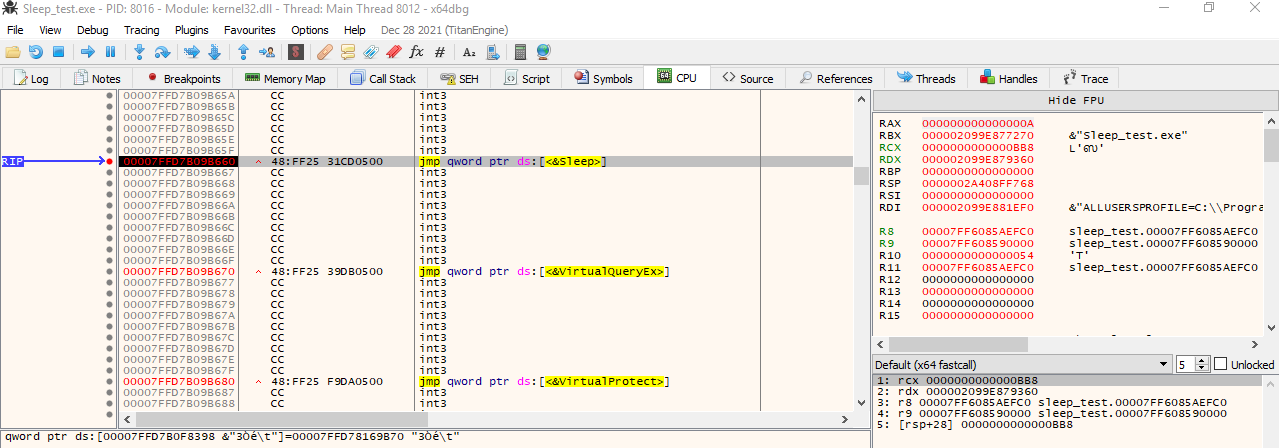Image resolution: width=1279 pixels, height=448 pixels.
Task: Open the Help menu
Action: coord(354,30)
